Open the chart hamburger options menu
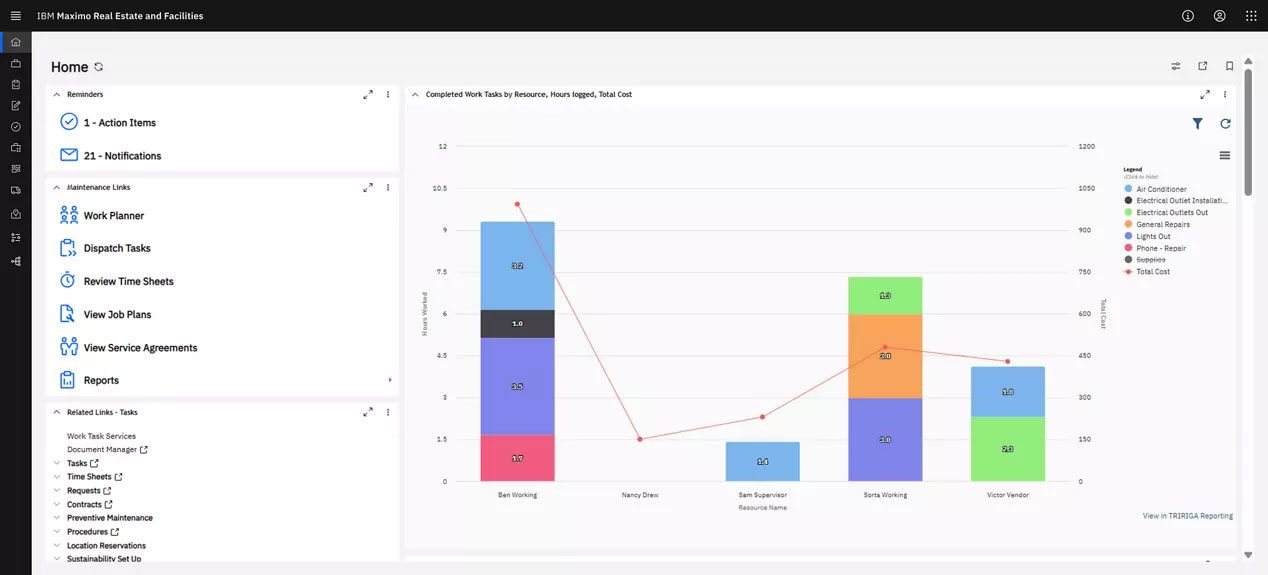Screen dimensions: 1268x575 click(x=1225, y=155)
